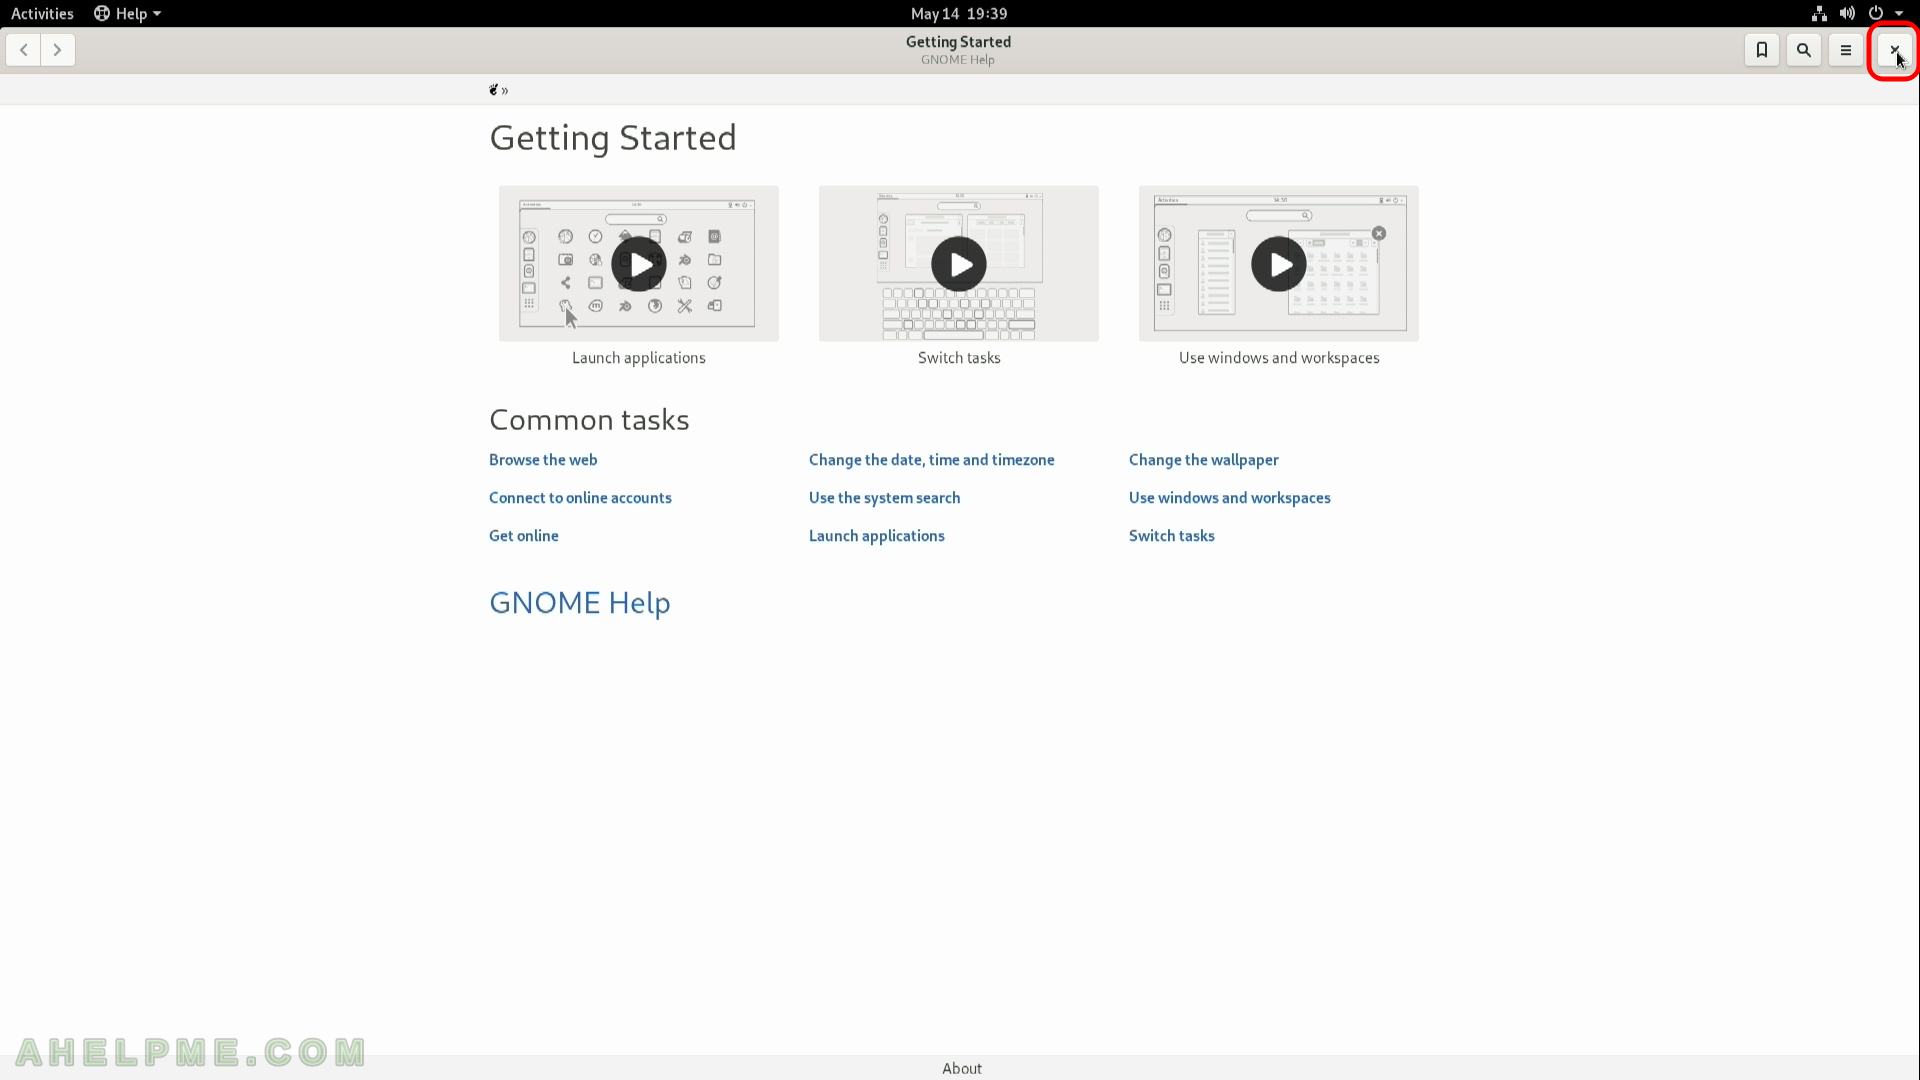This screenshot has height=1080, width=1920.
Task: Open the bookmarks button
Action: click(x=1762, y=50)
